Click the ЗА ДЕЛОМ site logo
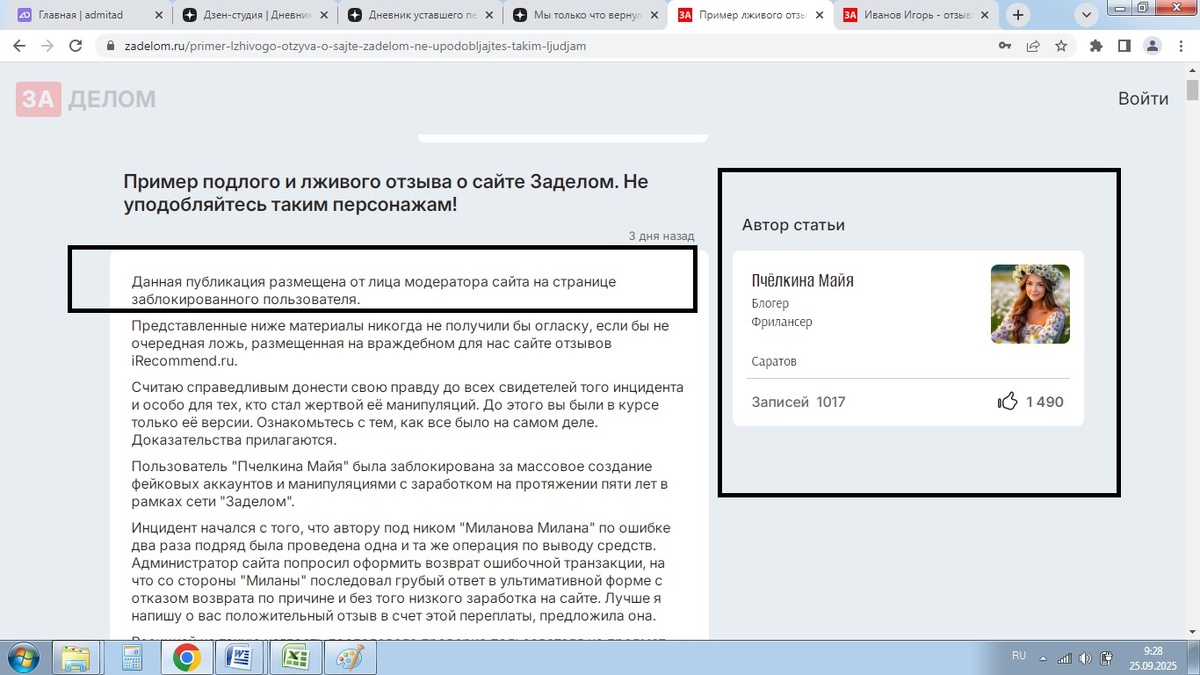The image size is (1200, 675). click(x=86, y=98)
